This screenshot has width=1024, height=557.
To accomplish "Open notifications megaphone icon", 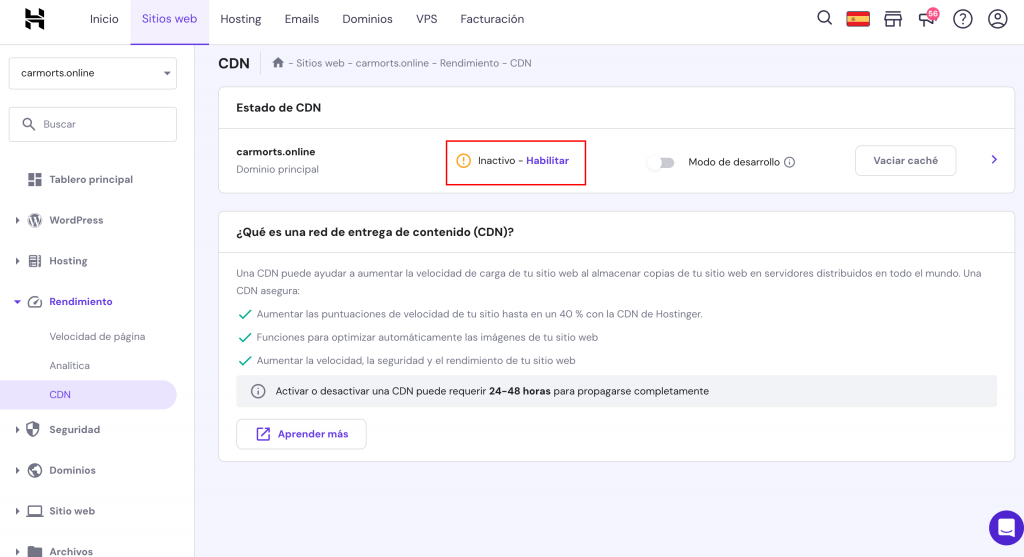I will pyautogui.click(x=927, y=19).
